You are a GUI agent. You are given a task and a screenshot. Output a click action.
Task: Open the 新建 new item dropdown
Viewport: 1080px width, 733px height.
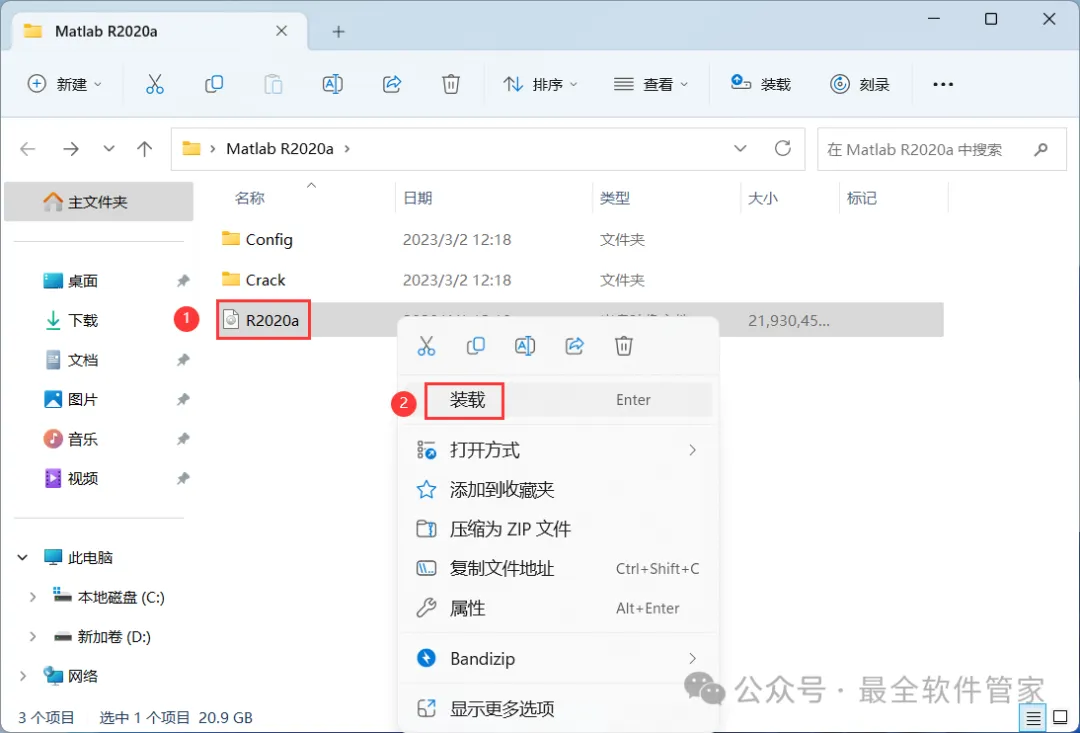click(x=64, y=84)
